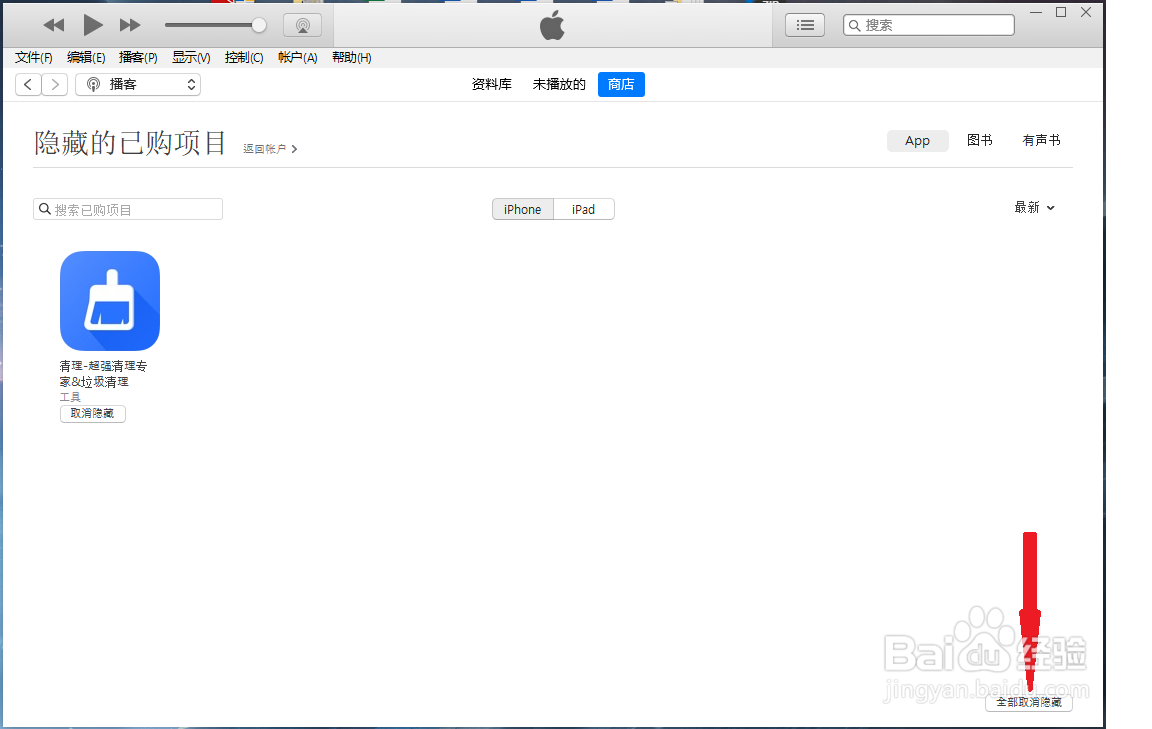Switch to the 资料库 tab
Image resolution: width=1152 pixels, height=729 pixels.
coord(492,85)
